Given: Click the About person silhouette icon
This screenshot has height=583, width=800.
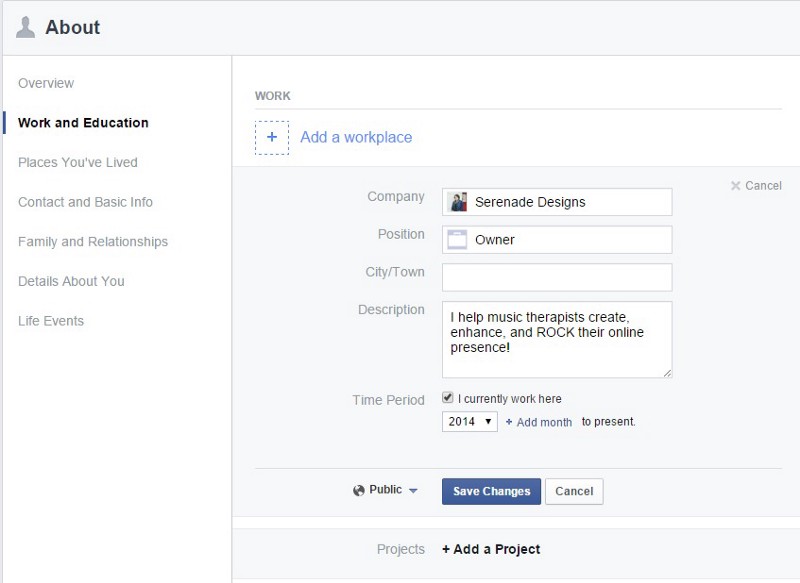Looking at the screenshot, I should coord(25,27).
